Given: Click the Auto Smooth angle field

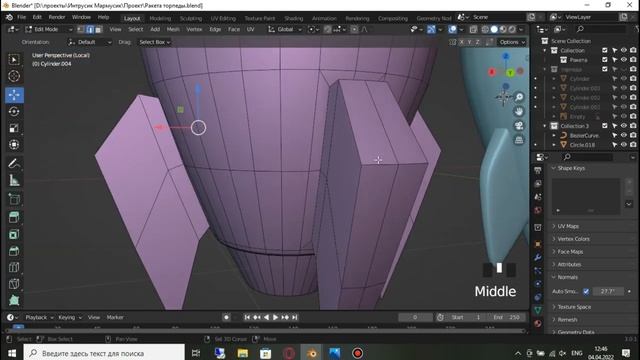Looking at the screenshot, I should tap(608, 291).
